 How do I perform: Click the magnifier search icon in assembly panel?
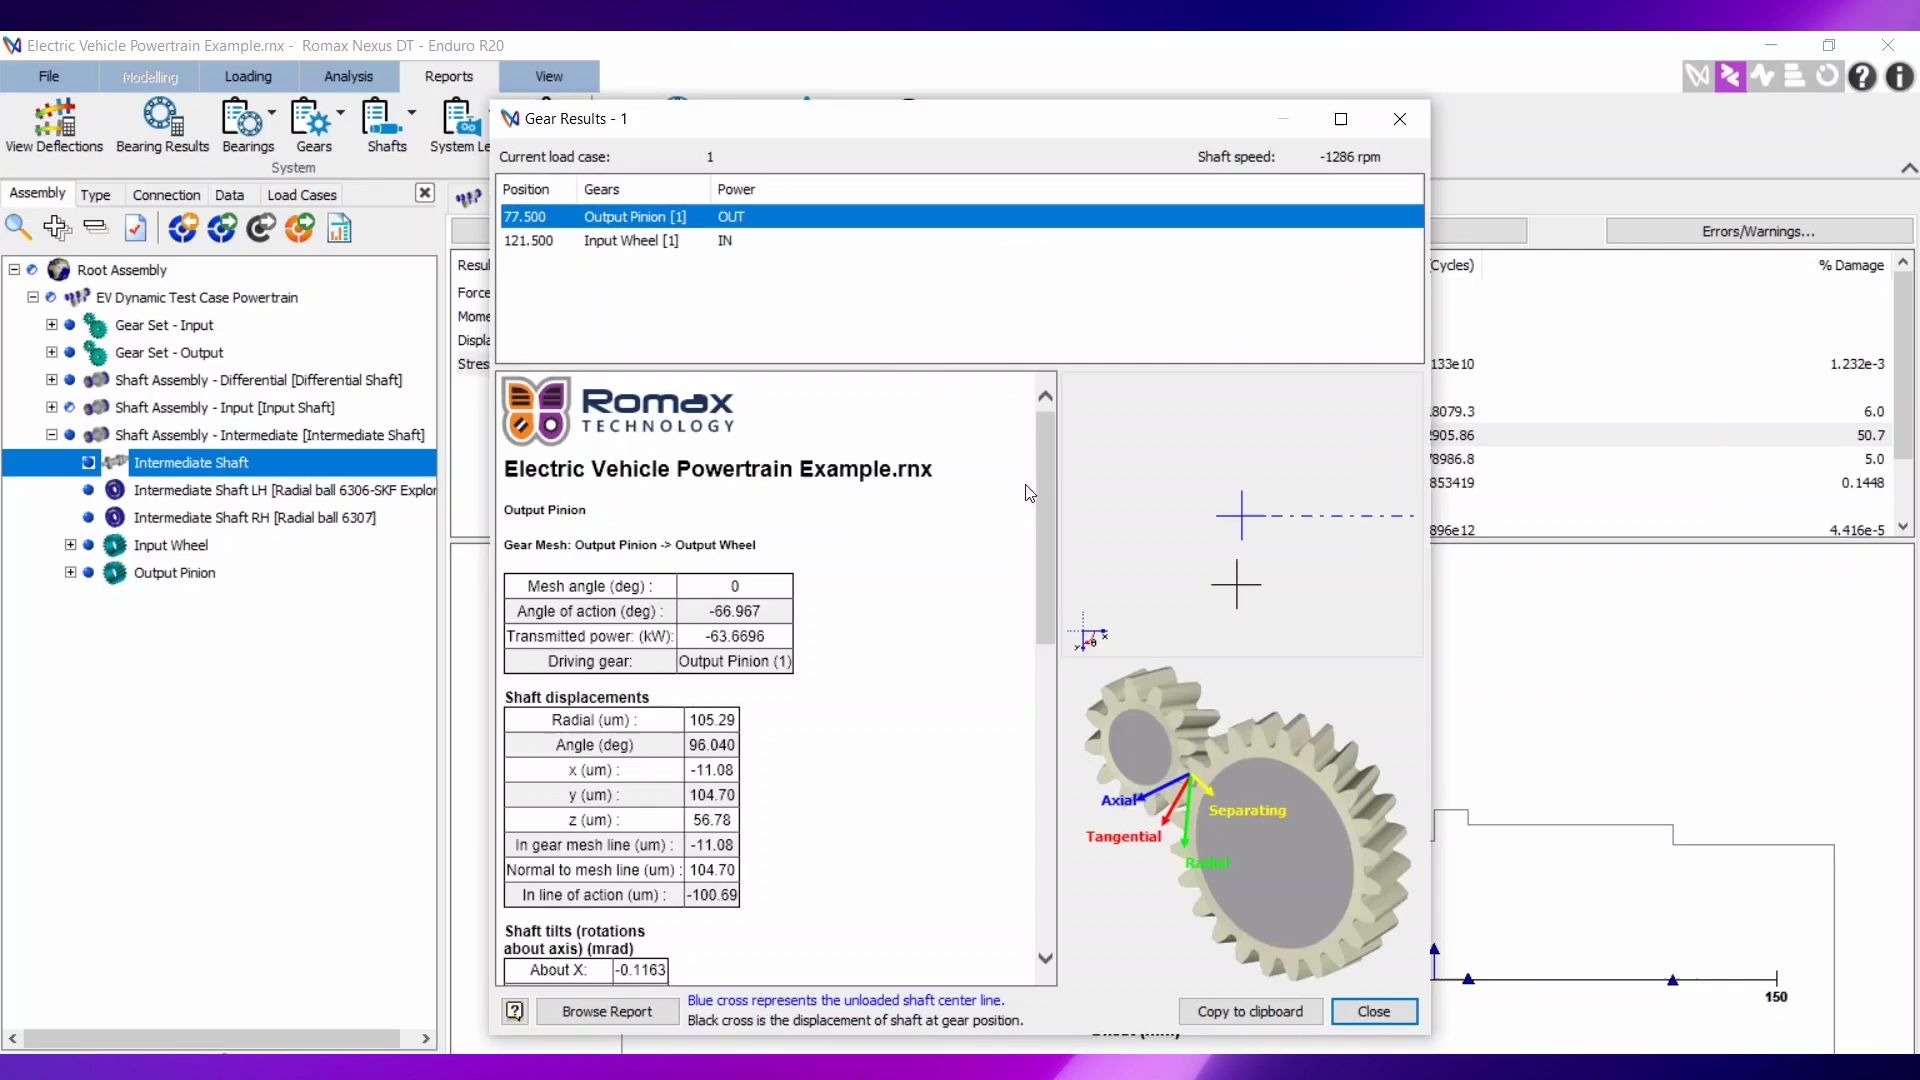point(18,228)
